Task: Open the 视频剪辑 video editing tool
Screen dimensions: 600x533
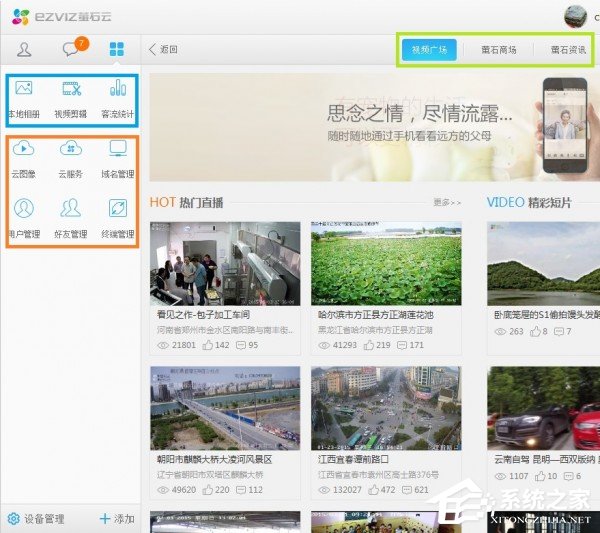Action: coord(71,99)
